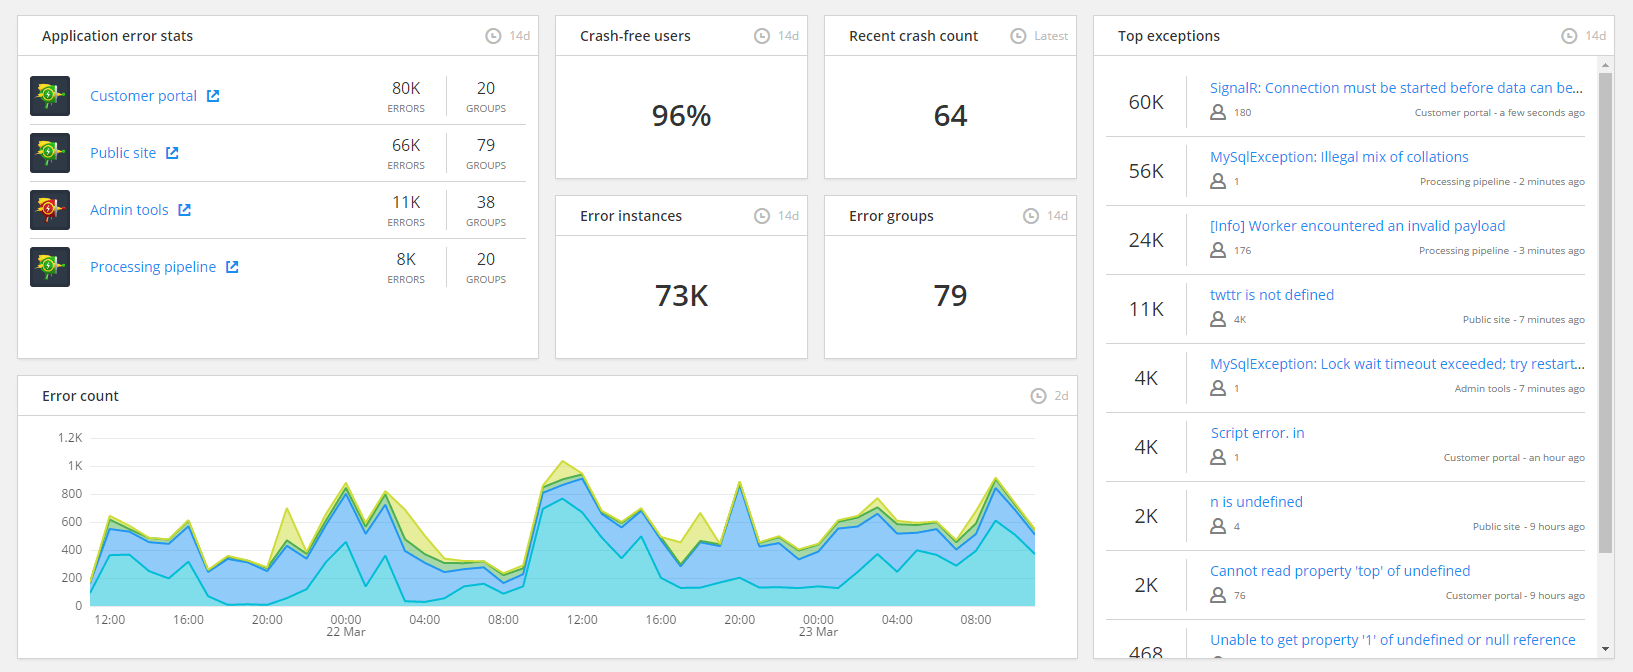Click the 24K count beside invalid payload
The width and height of the screenshot is (1633, 672).
click(x=1146, y=240)
